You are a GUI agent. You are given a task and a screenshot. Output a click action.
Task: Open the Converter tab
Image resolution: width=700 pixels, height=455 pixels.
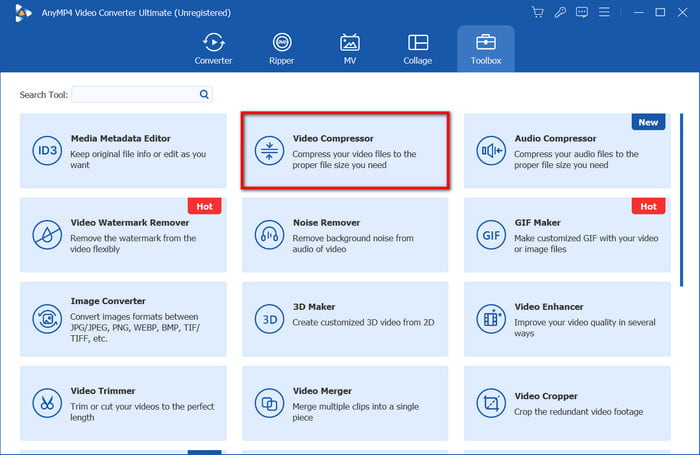[x=213, y=49]
